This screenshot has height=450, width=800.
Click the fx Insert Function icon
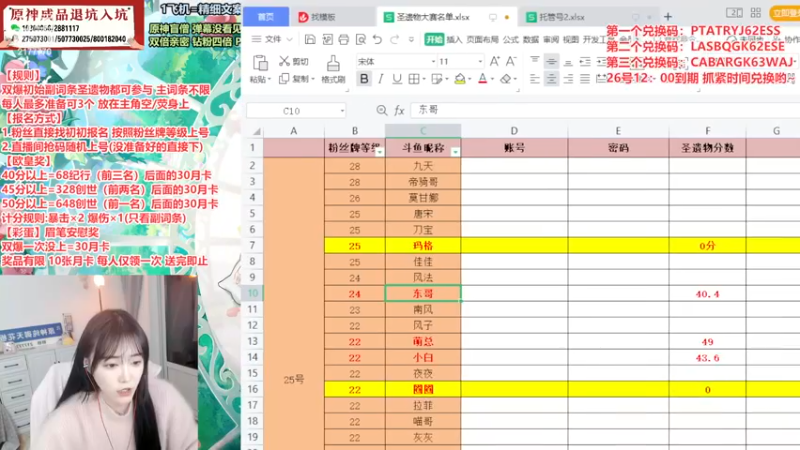pos(399,110)
